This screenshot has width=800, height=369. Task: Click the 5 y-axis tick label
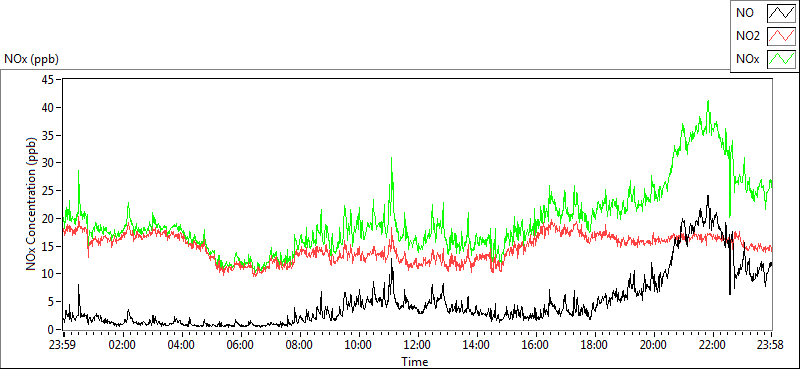[x=52, y=302]
